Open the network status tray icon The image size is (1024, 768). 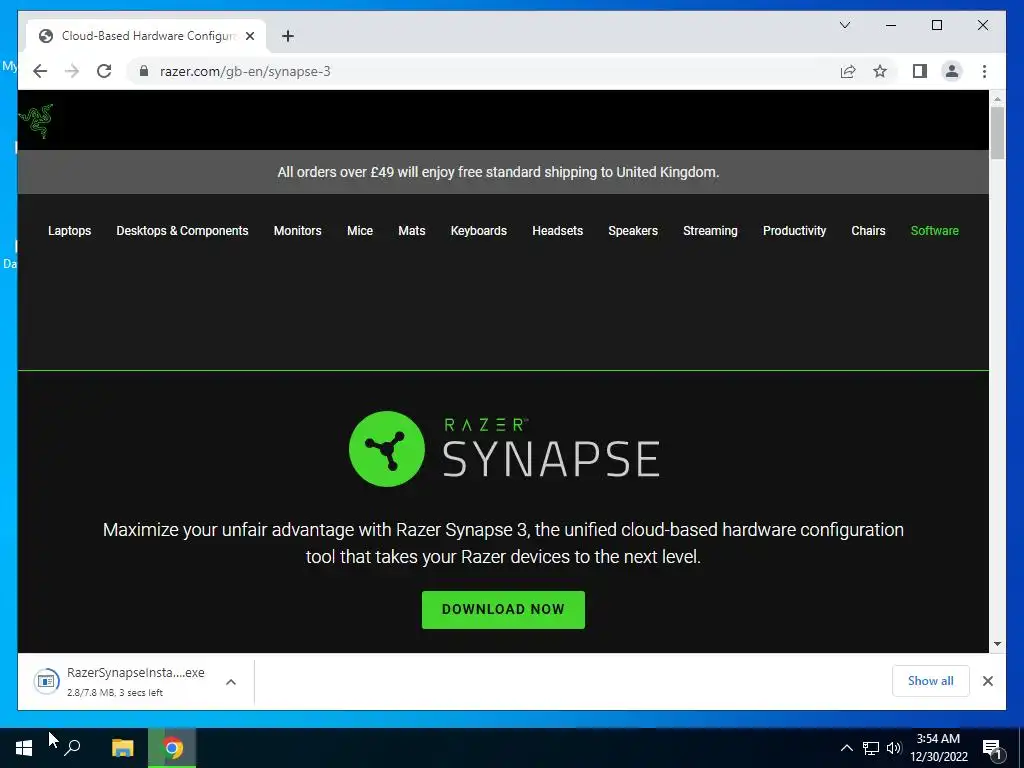tap(871, 748)
